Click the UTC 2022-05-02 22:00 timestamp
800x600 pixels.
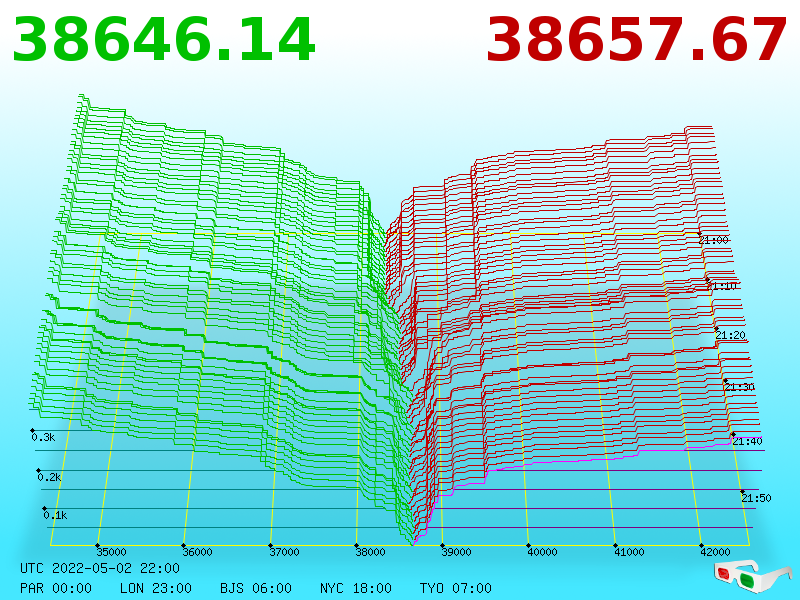pyautogui.click(x=100, y=568)
